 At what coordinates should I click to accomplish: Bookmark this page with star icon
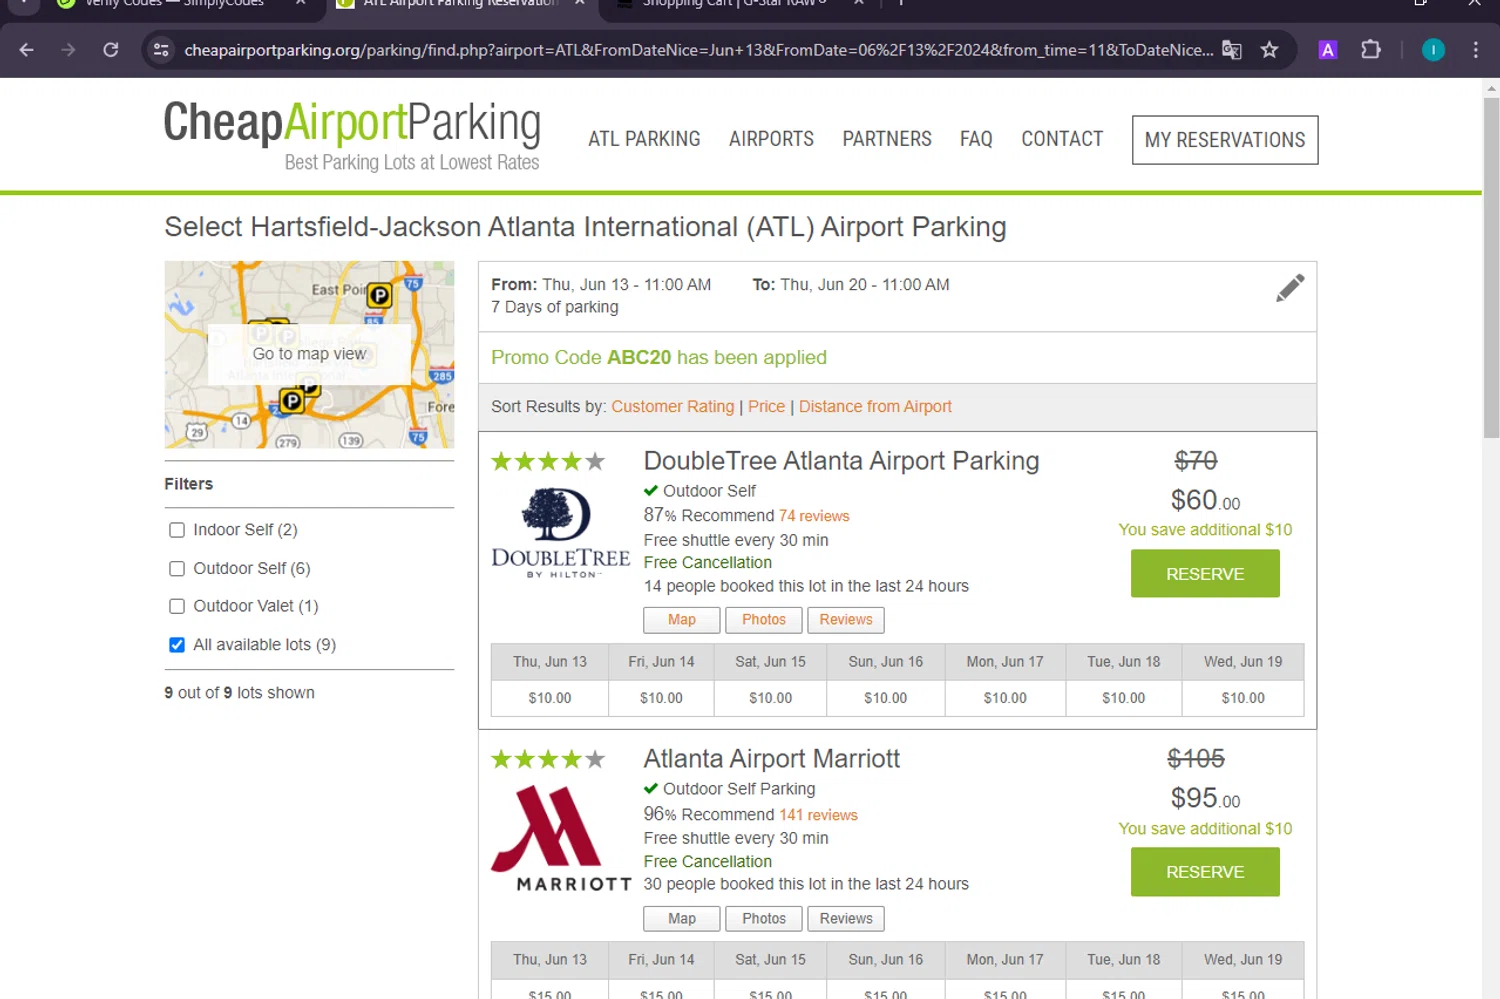pos(1270,50)
